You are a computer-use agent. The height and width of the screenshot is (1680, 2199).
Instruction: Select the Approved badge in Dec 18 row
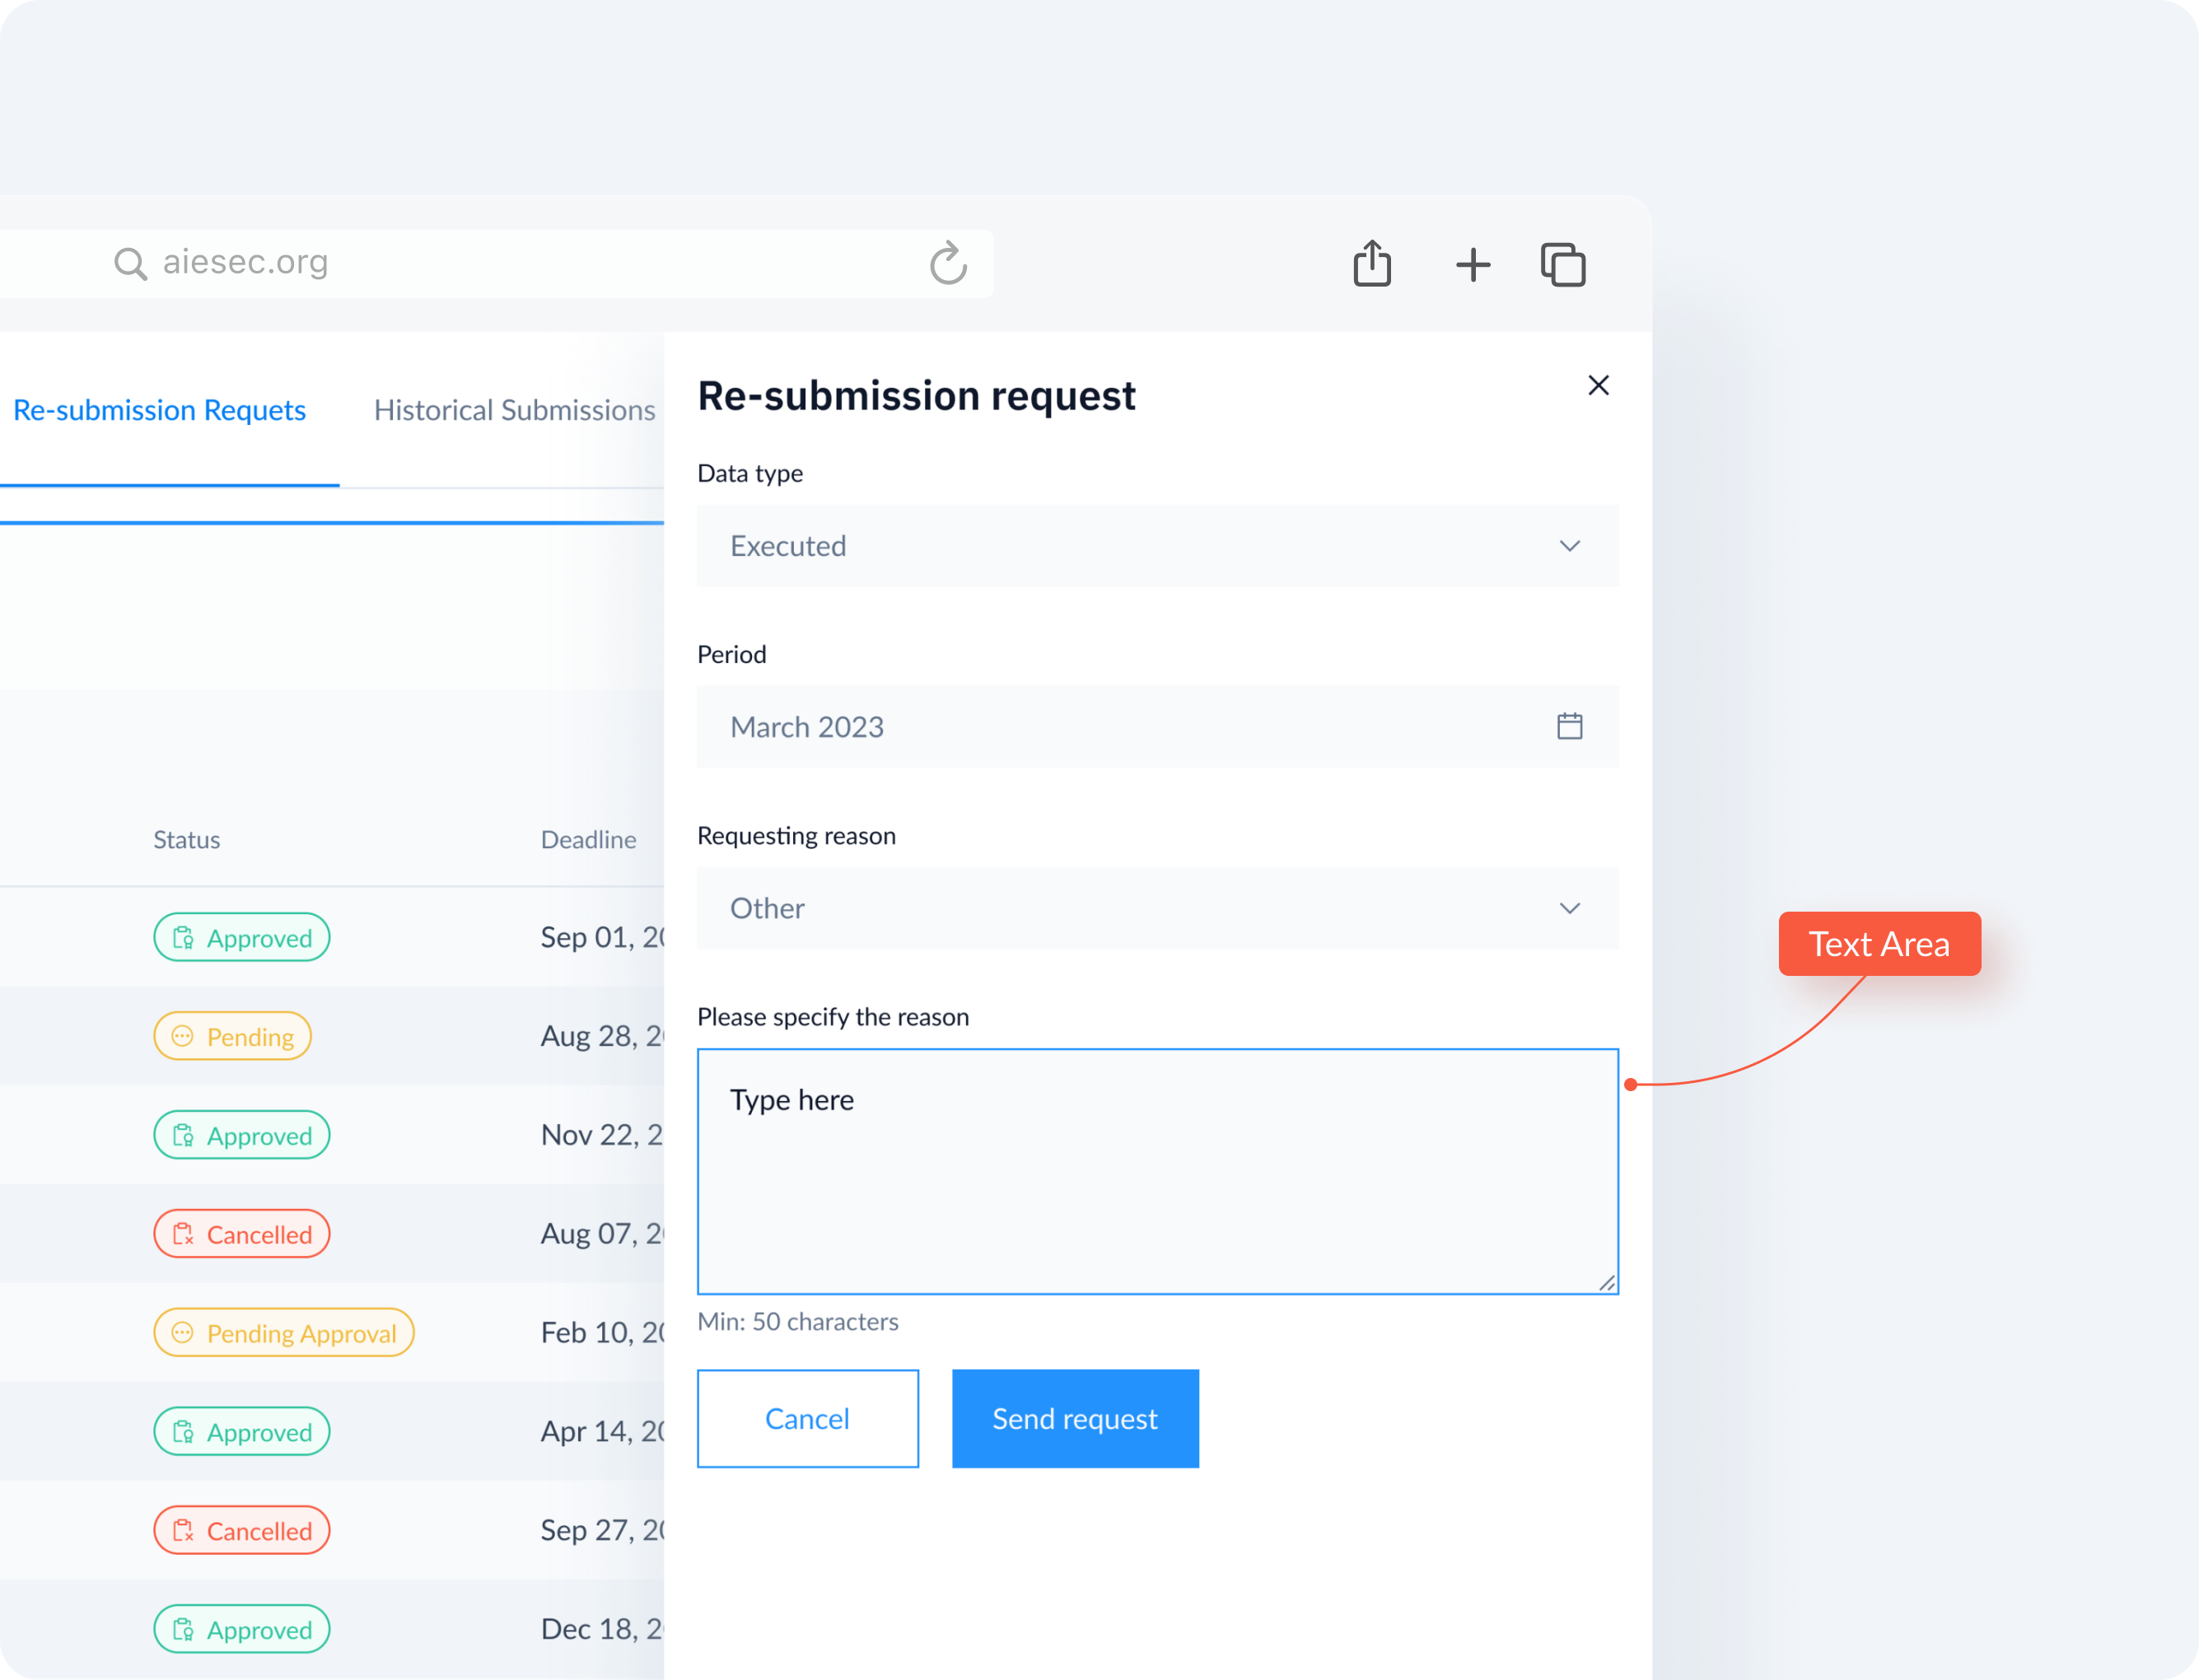click(x=241, y=1630)
